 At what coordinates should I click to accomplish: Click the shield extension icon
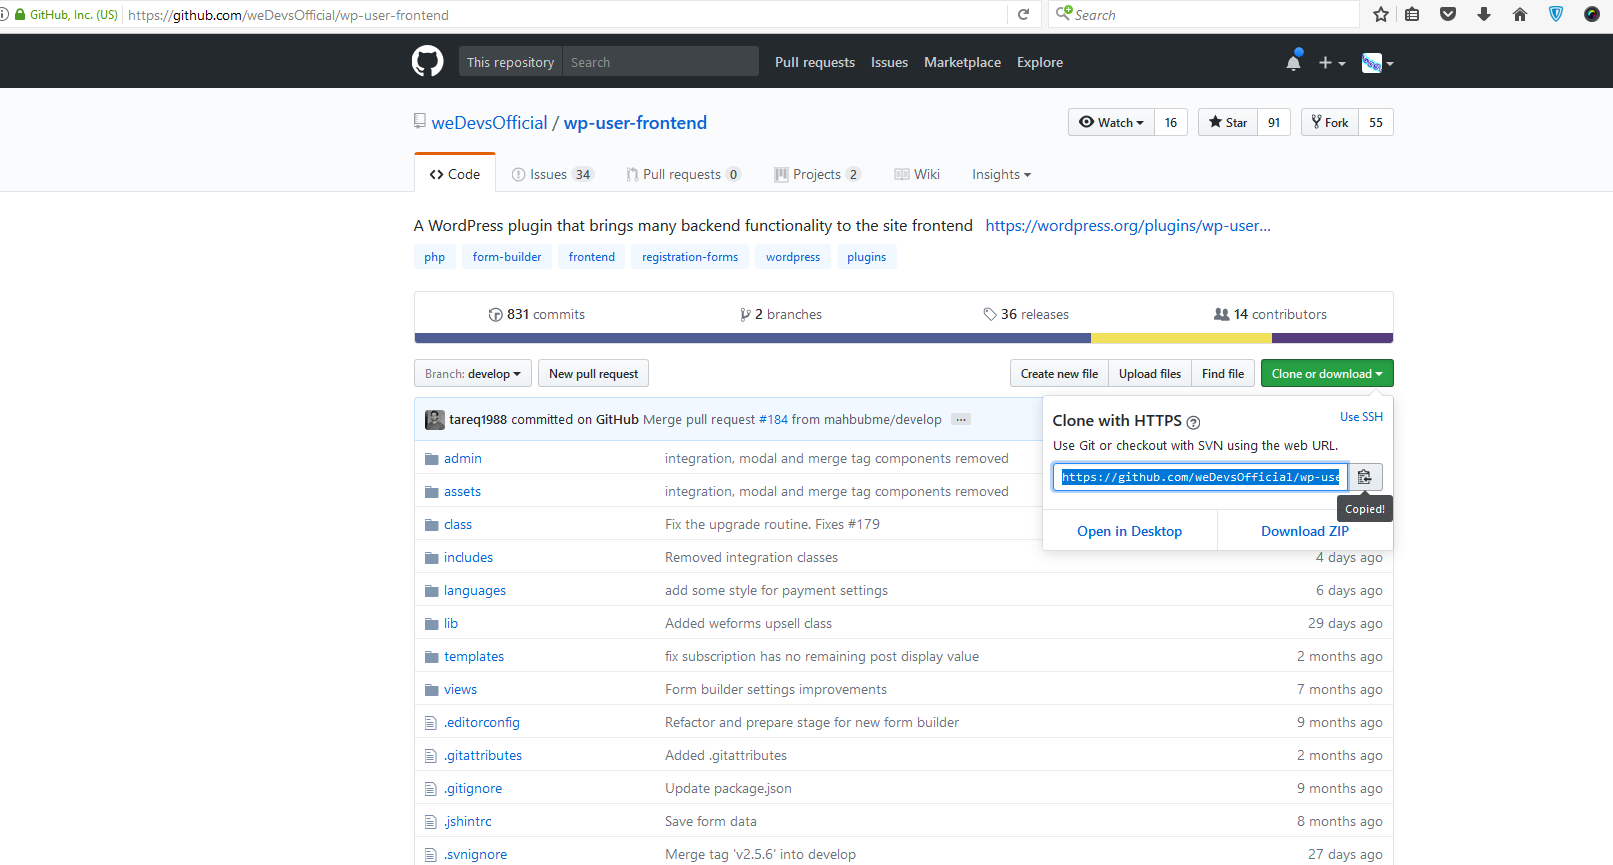coord(1556,14)
